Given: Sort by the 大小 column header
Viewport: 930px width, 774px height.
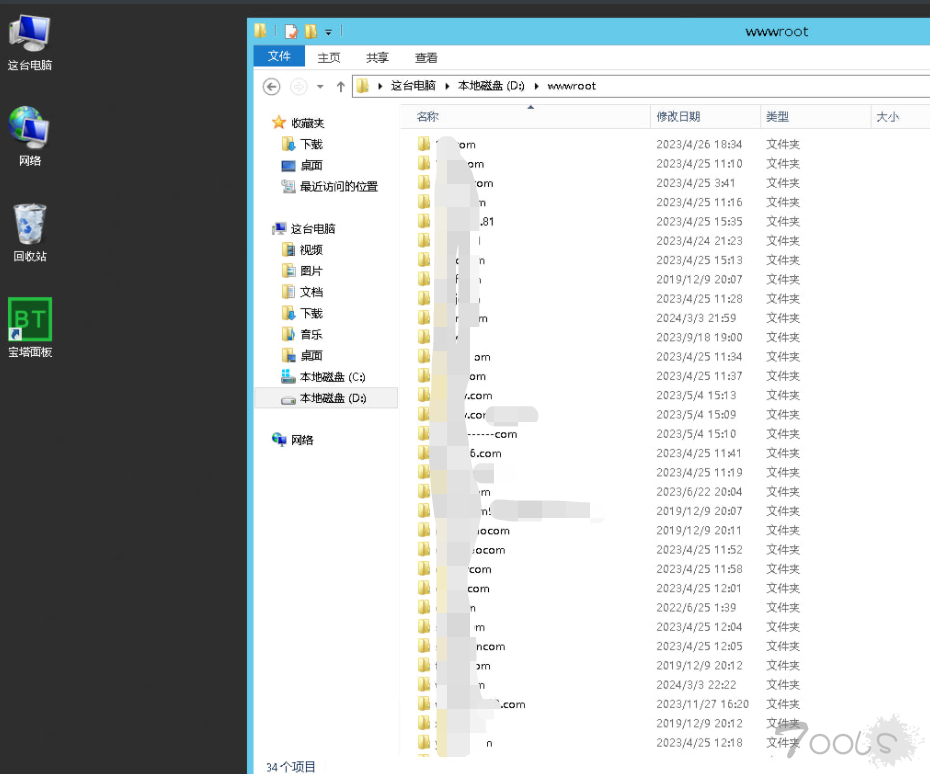Looking at the screenshot, I should click(x=900, y=117).
